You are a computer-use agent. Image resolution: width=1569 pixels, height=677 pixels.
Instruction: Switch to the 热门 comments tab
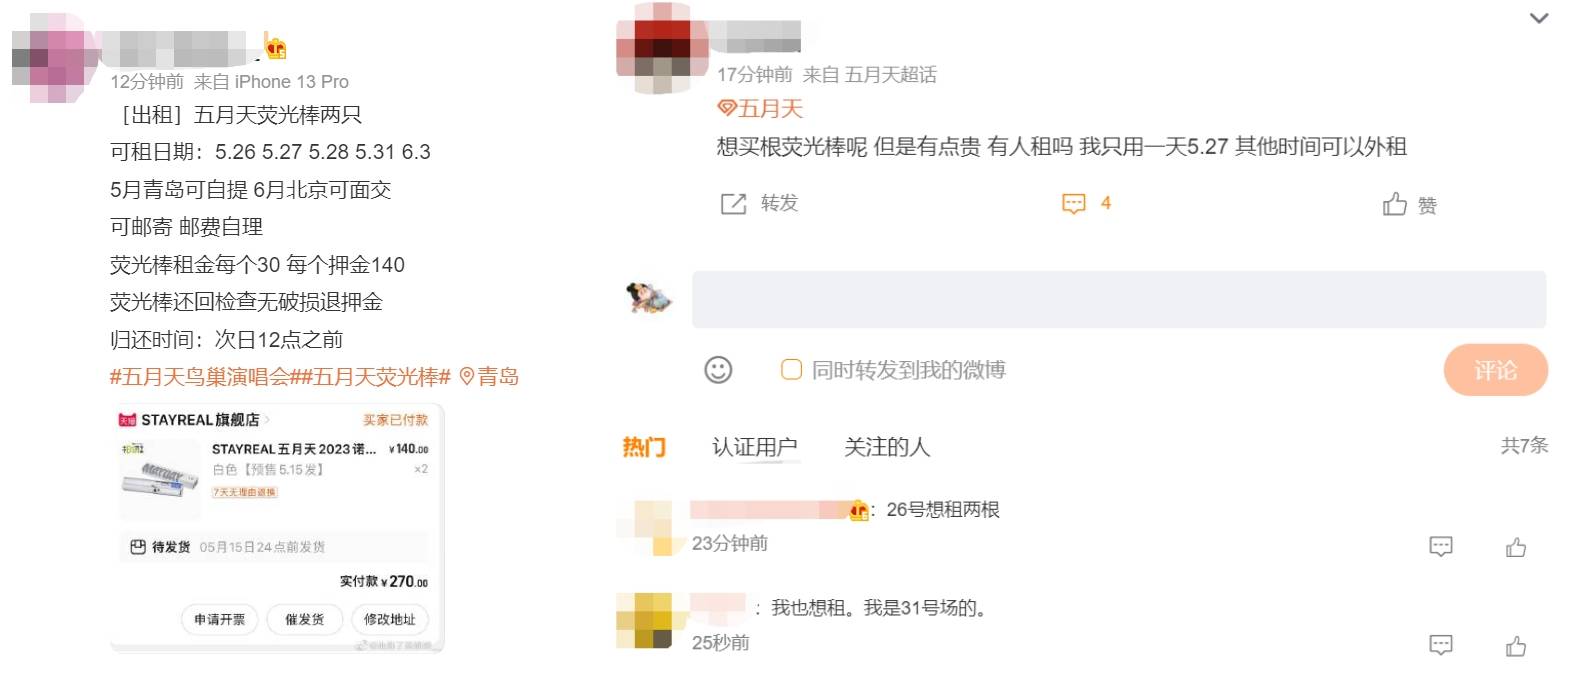pyautogui.click(x=644, y=447)
